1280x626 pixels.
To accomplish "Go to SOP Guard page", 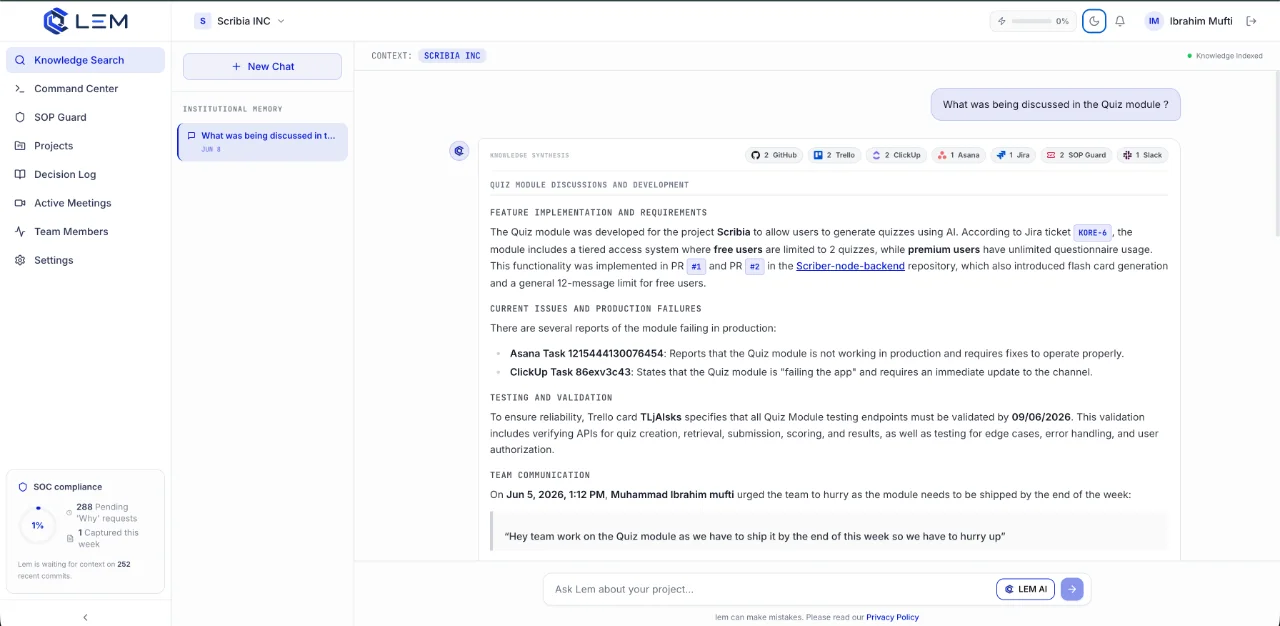I will [x=85, y=117].
